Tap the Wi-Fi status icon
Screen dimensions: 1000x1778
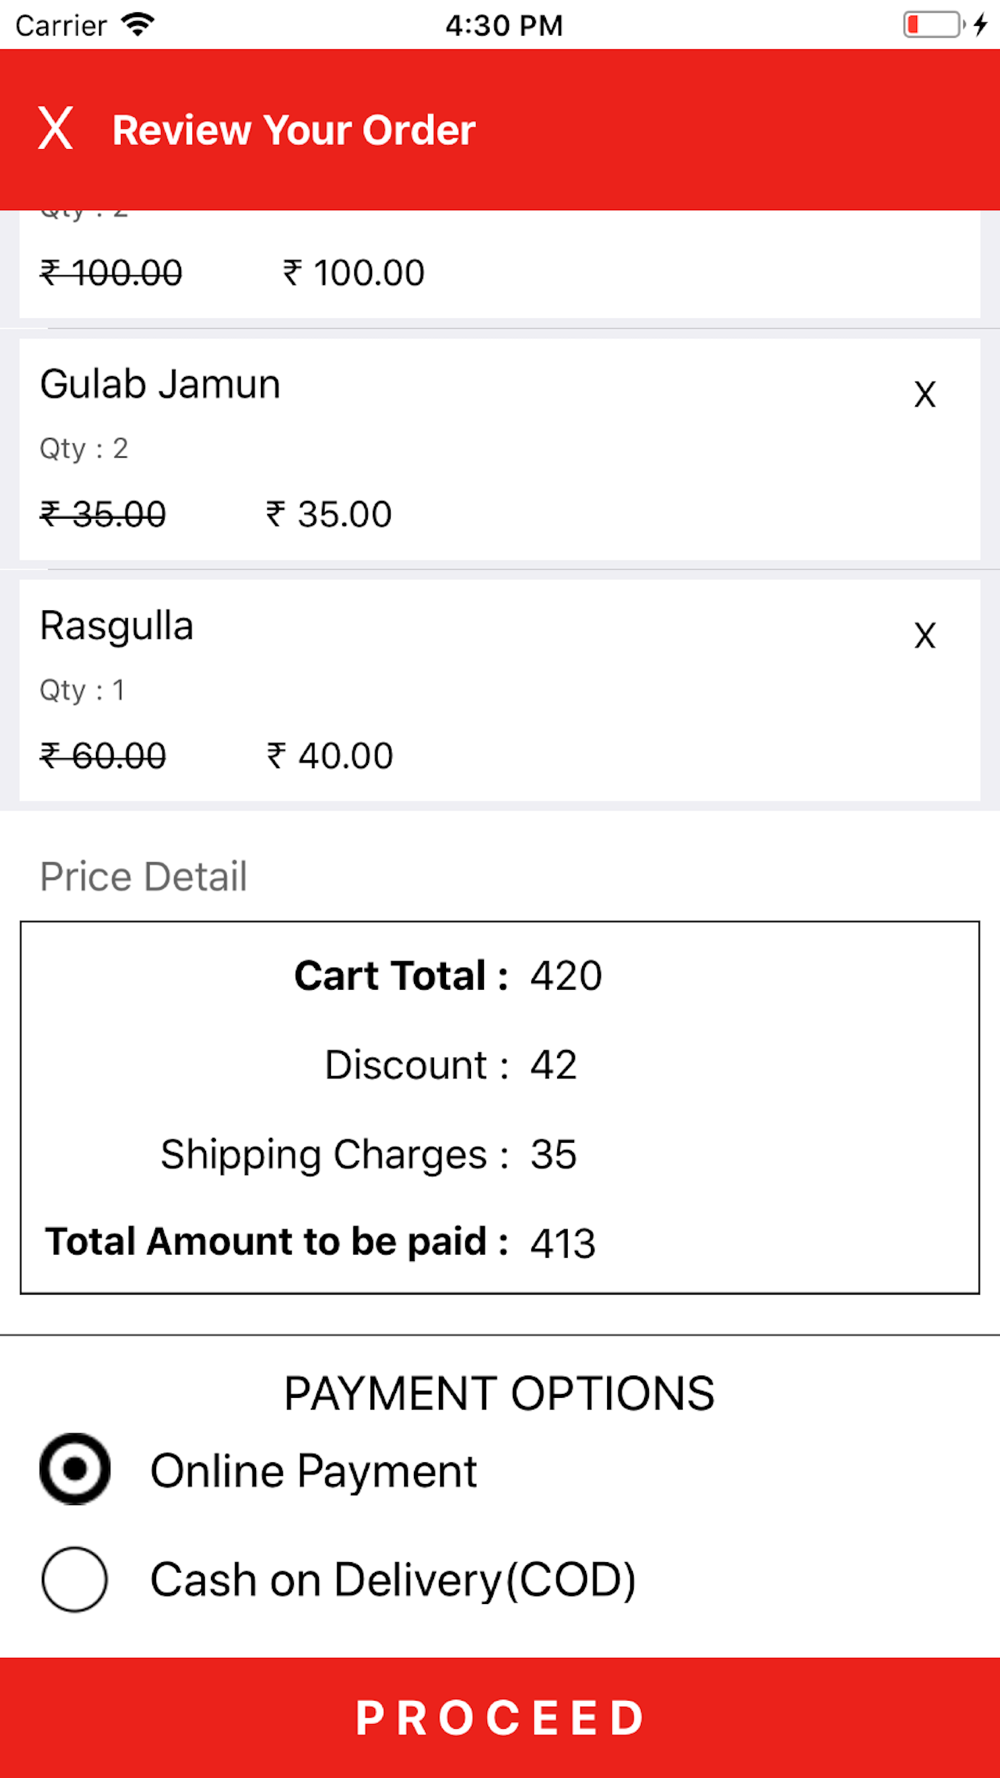point(138,24)
